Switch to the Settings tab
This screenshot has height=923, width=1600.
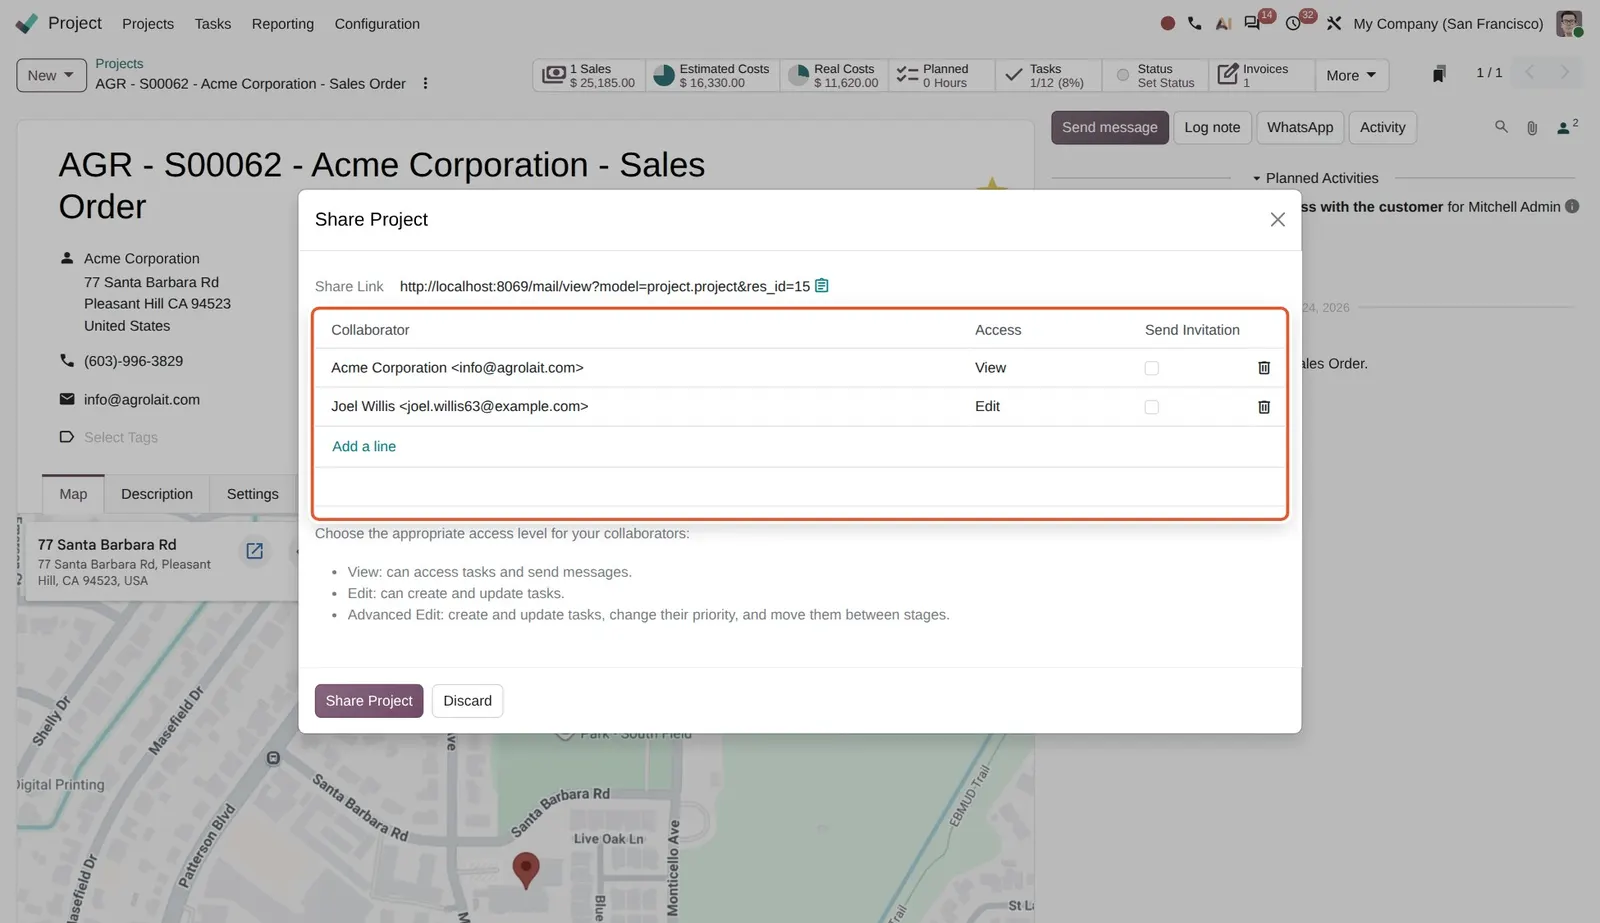point(253,494)
